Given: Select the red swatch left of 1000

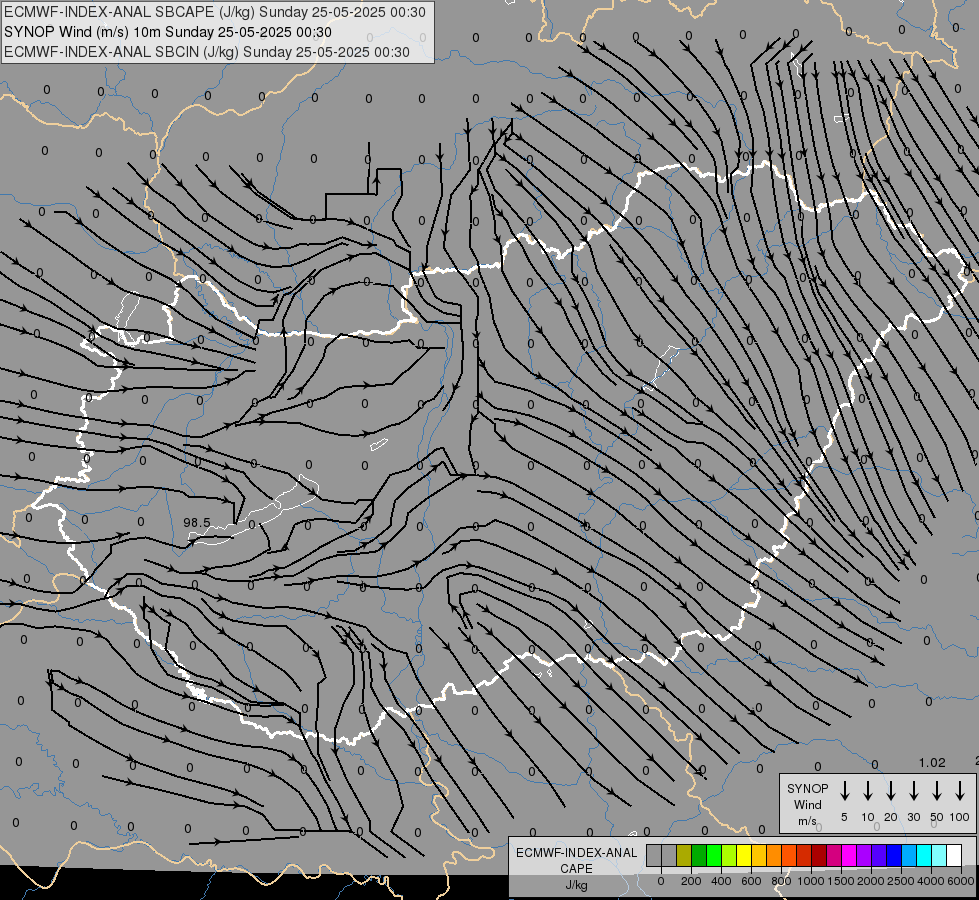Looking at the screenshot, I should click(x=804, y=855).
